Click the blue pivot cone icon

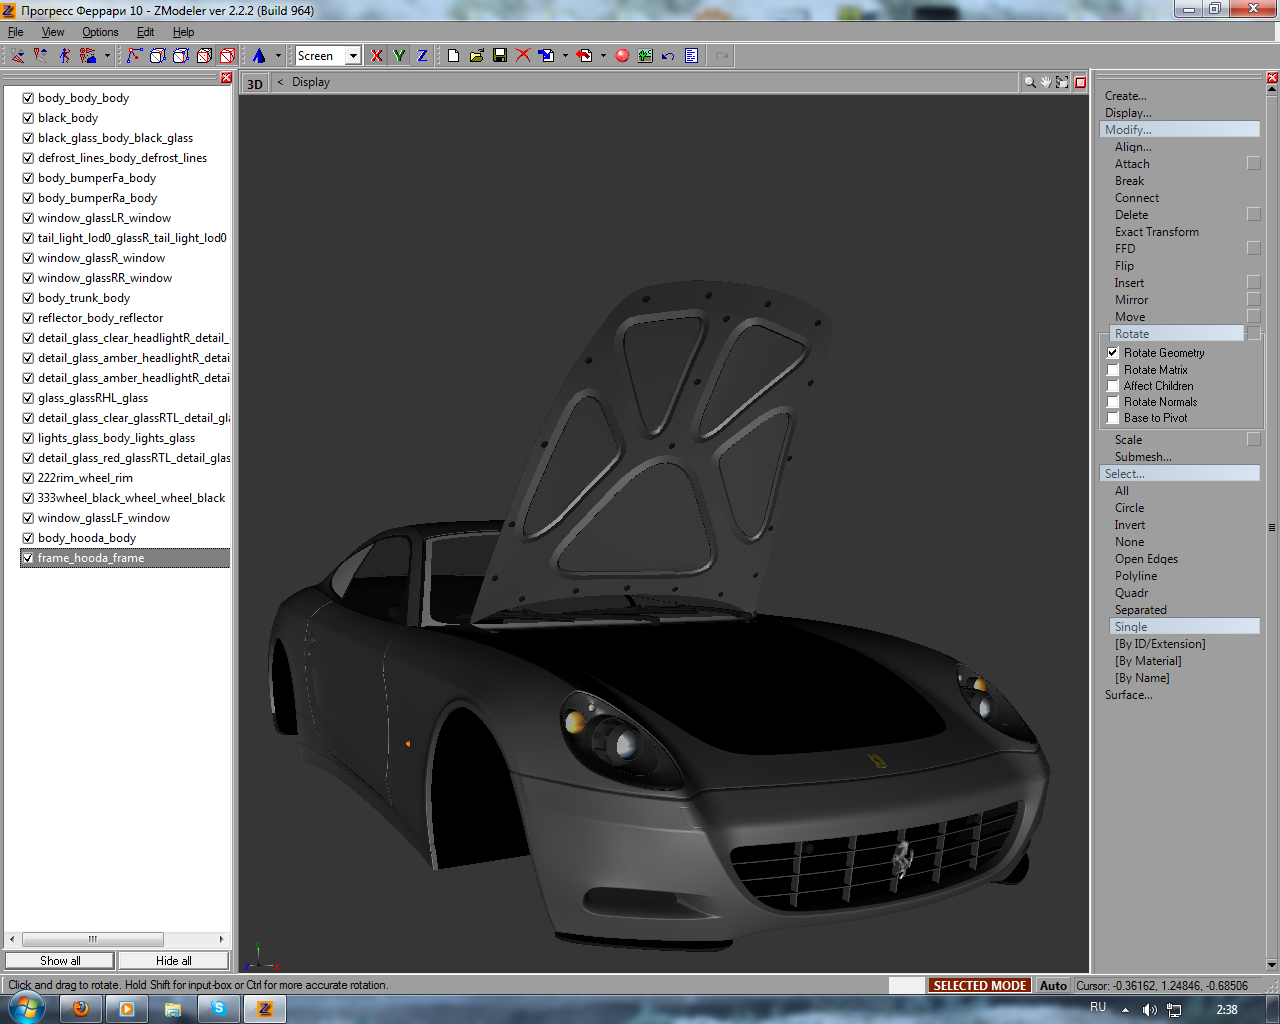[259, 56]
